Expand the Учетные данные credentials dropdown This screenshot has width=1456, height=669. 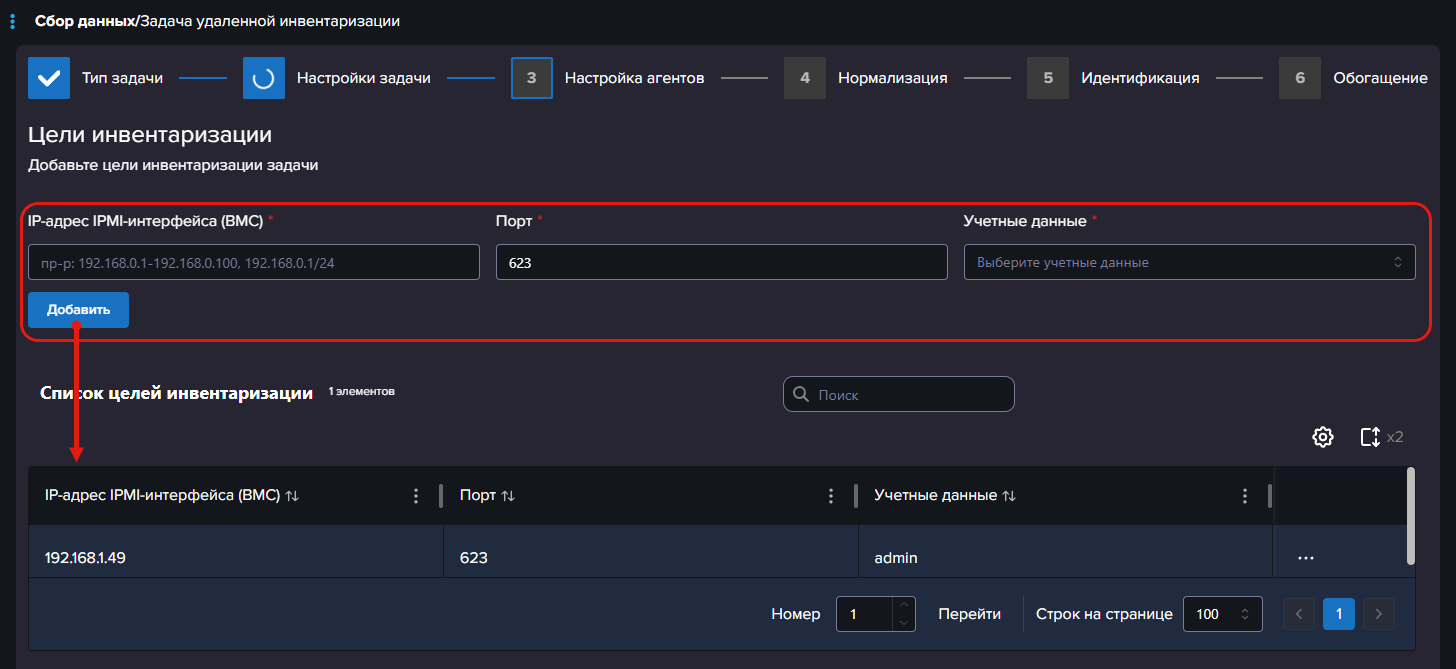1189,262
